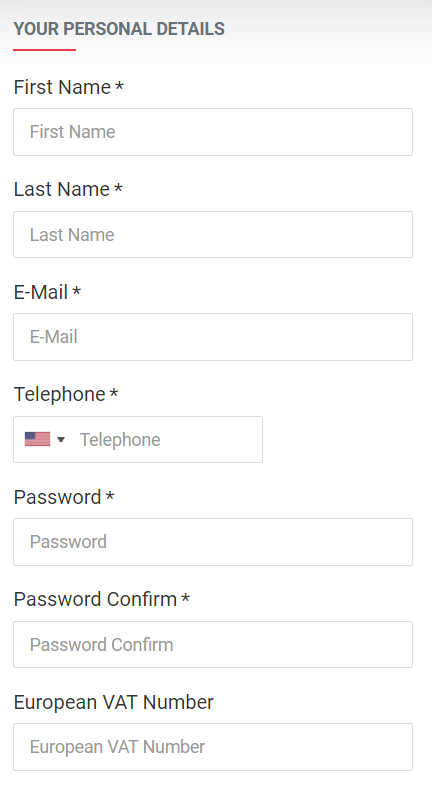Click the "Last Name" field label
This screenshot has height=790, width=432.
pyautogui.click(x=61, y=189)
